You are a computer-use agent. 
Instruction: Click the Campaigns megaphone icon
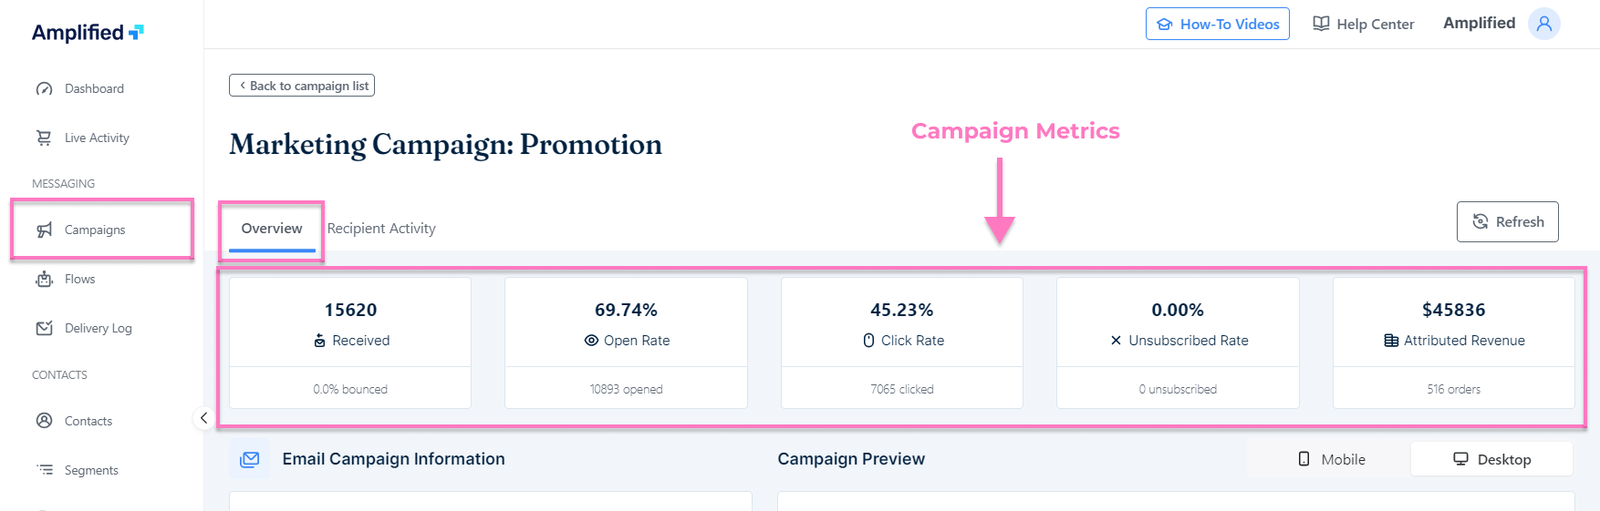pyautogui.click(x=44, y=230)
